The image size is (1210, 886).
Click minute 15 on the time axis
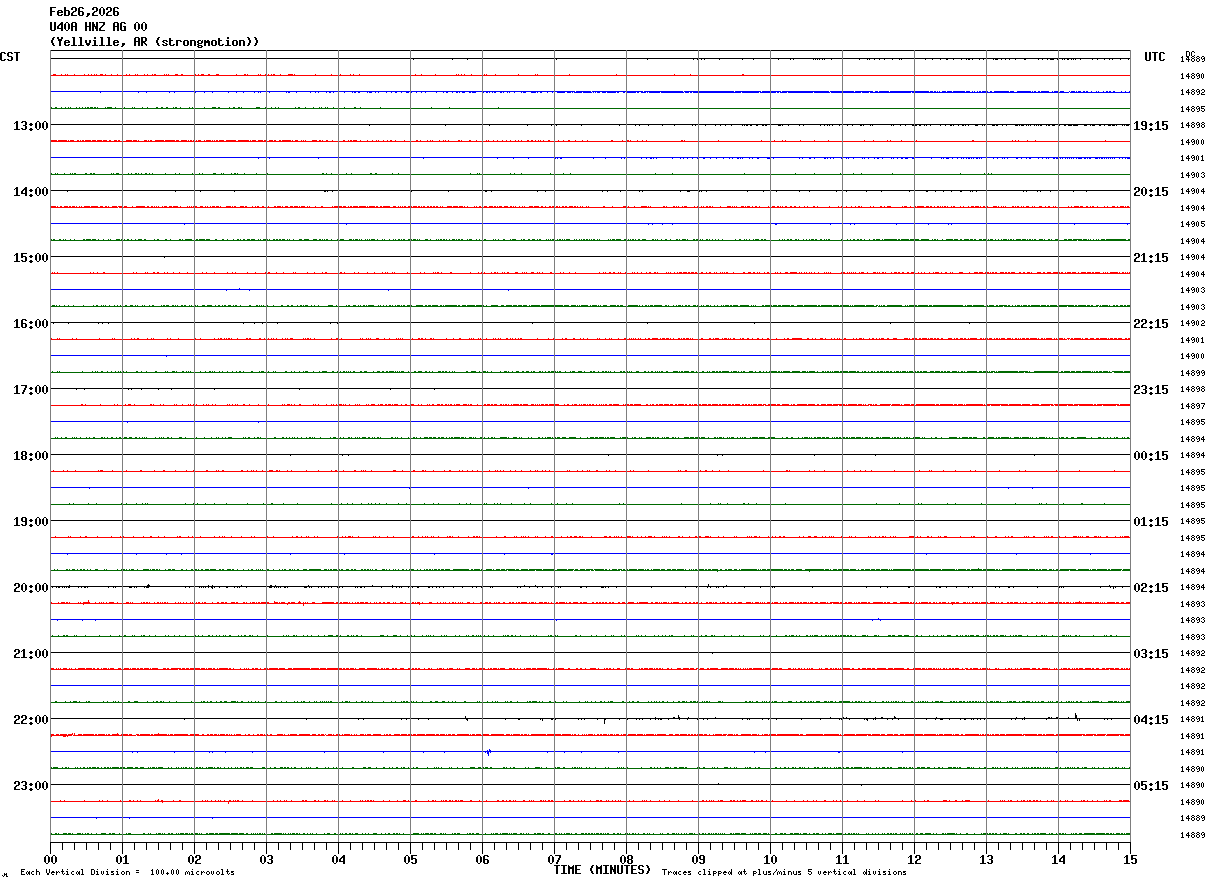pyautogui.click(x=1130, y=860)
